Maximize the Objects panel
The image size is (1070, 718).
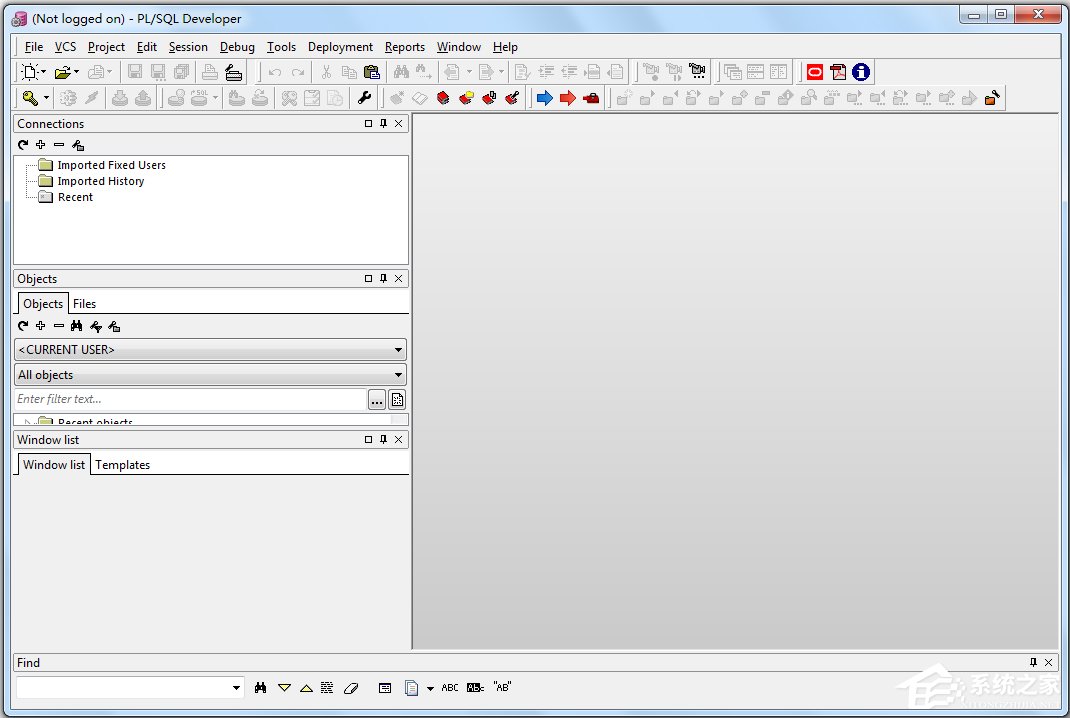pos(368,278)
